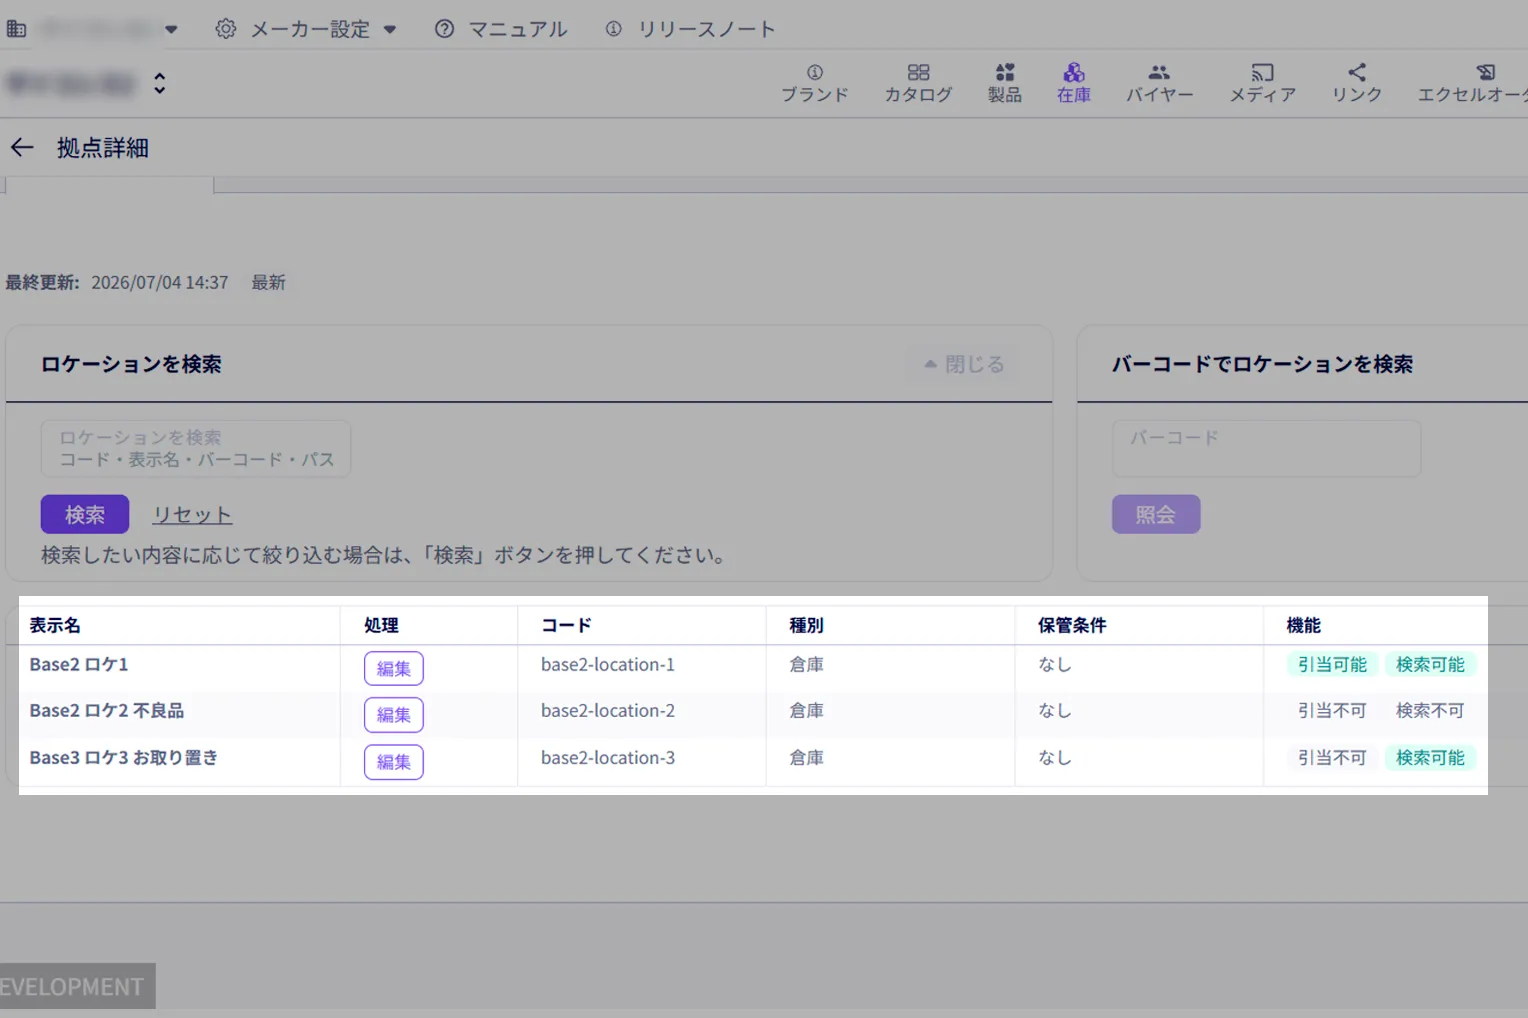
Task: Click the 引当不可 tag in Base3 ロケ3 row
Action: (x=1332, y=758)
